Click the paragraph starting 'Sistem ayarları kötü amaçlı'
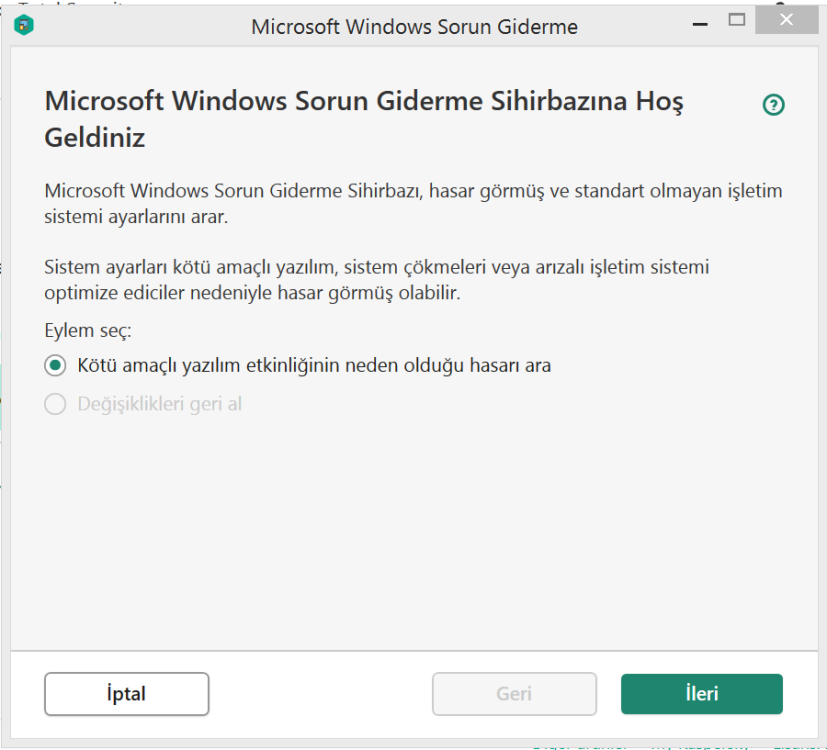The width and height of the screenshot is (827, 750). (x=377, y=280)
